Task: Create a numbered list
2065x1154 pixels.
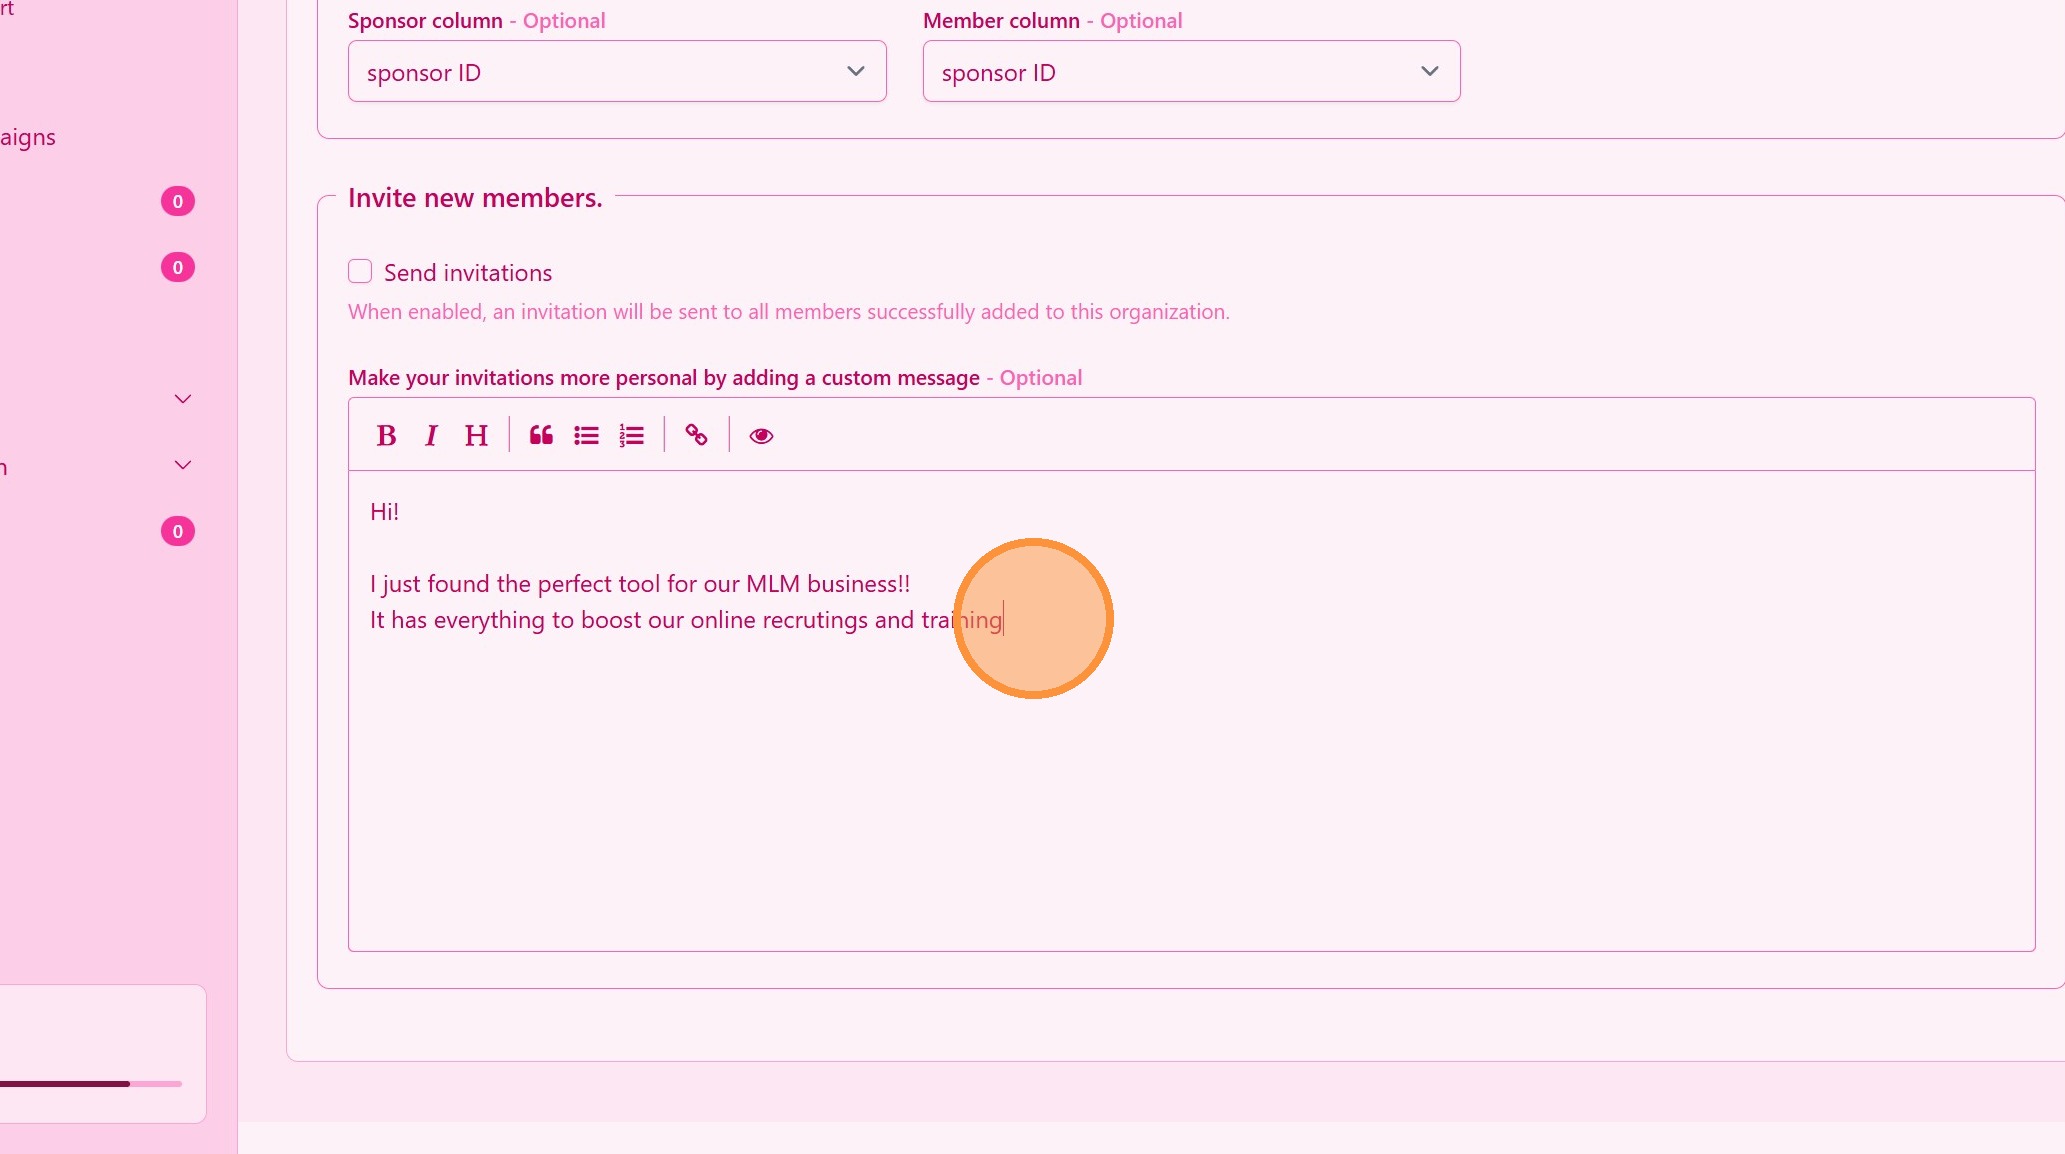Action: 631,435
